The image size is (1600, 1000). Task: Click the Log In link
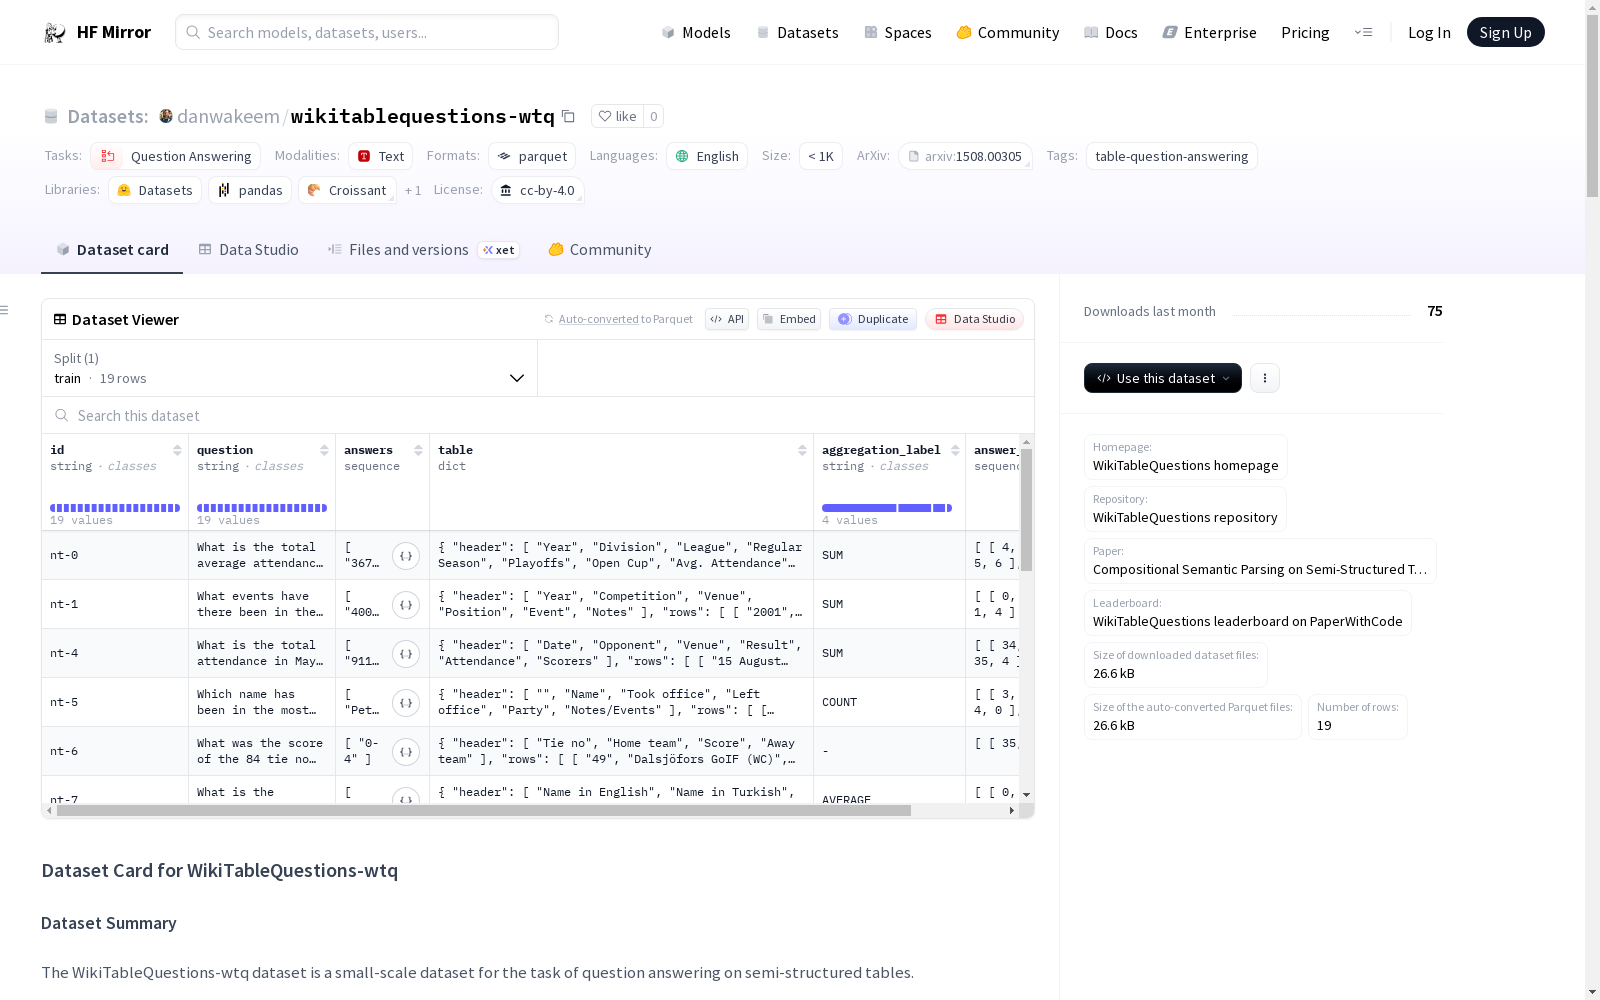pos(1429,32)
